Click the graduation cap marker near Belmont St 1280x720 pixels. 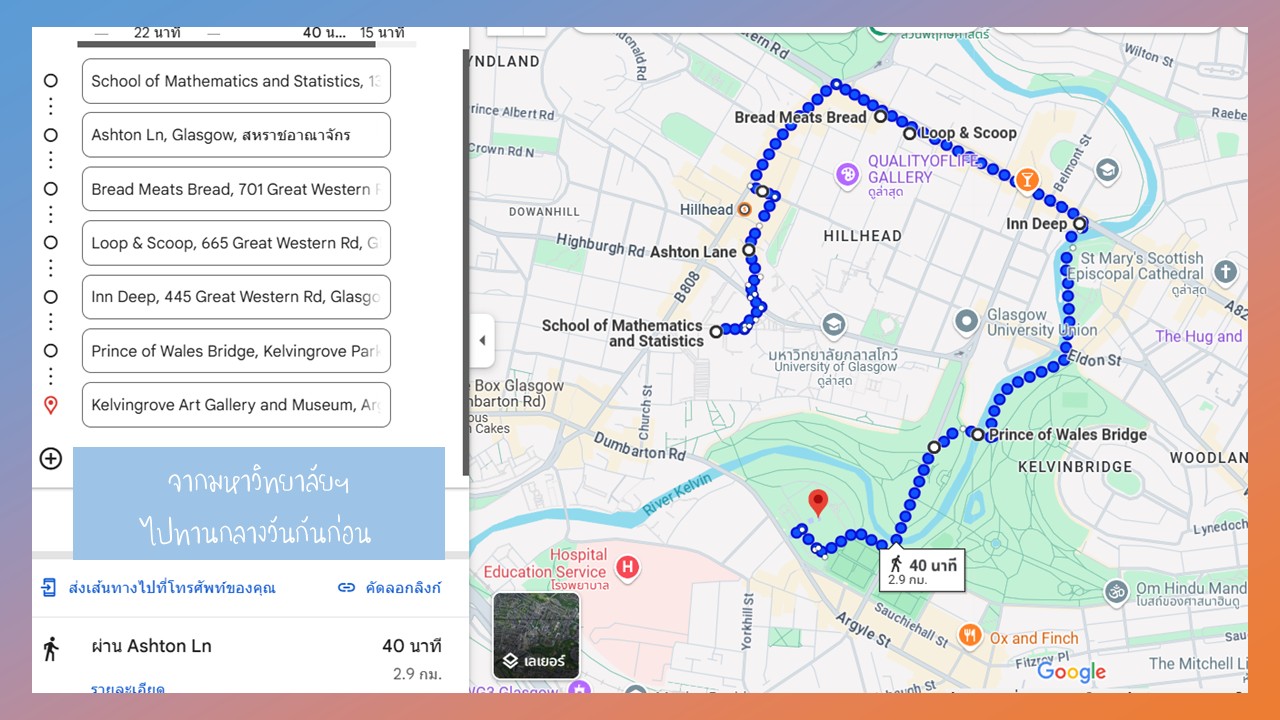[1106, 170]
